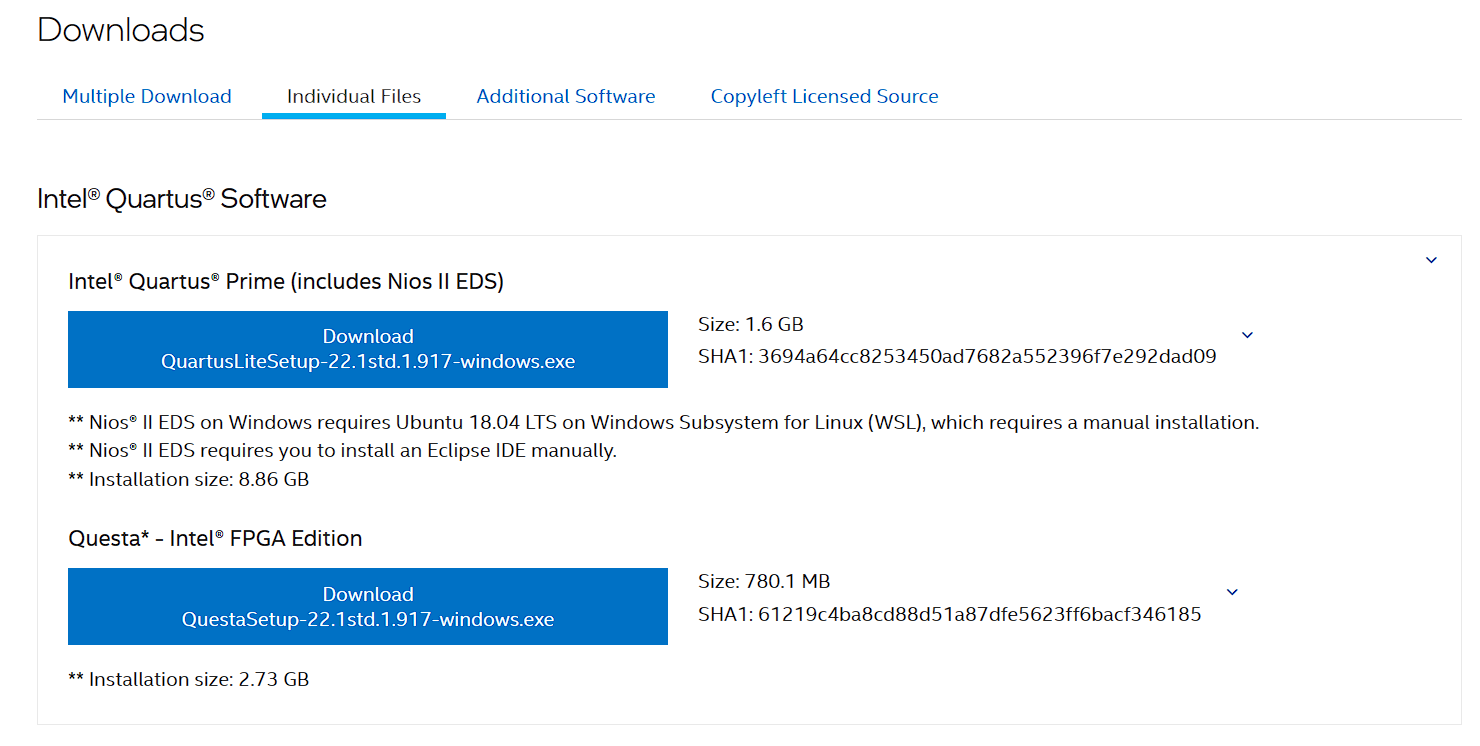Switch to the Multiple Download tab

coord(146,96)
